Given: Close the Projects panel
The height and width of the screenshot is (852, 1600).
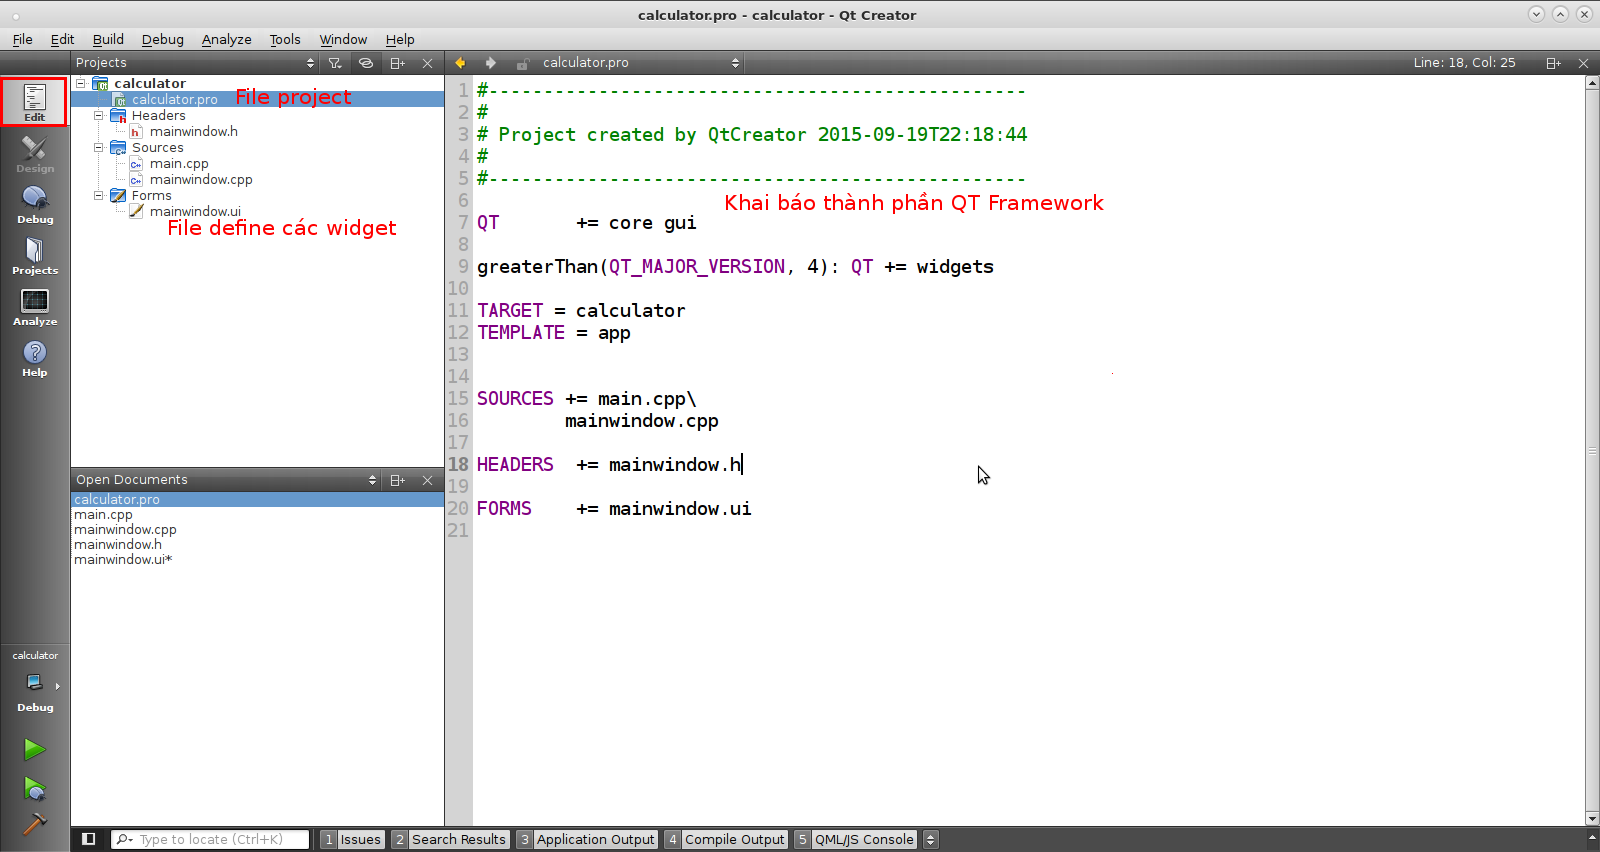Looking at the screenshot, I should (x=427, y=63).
